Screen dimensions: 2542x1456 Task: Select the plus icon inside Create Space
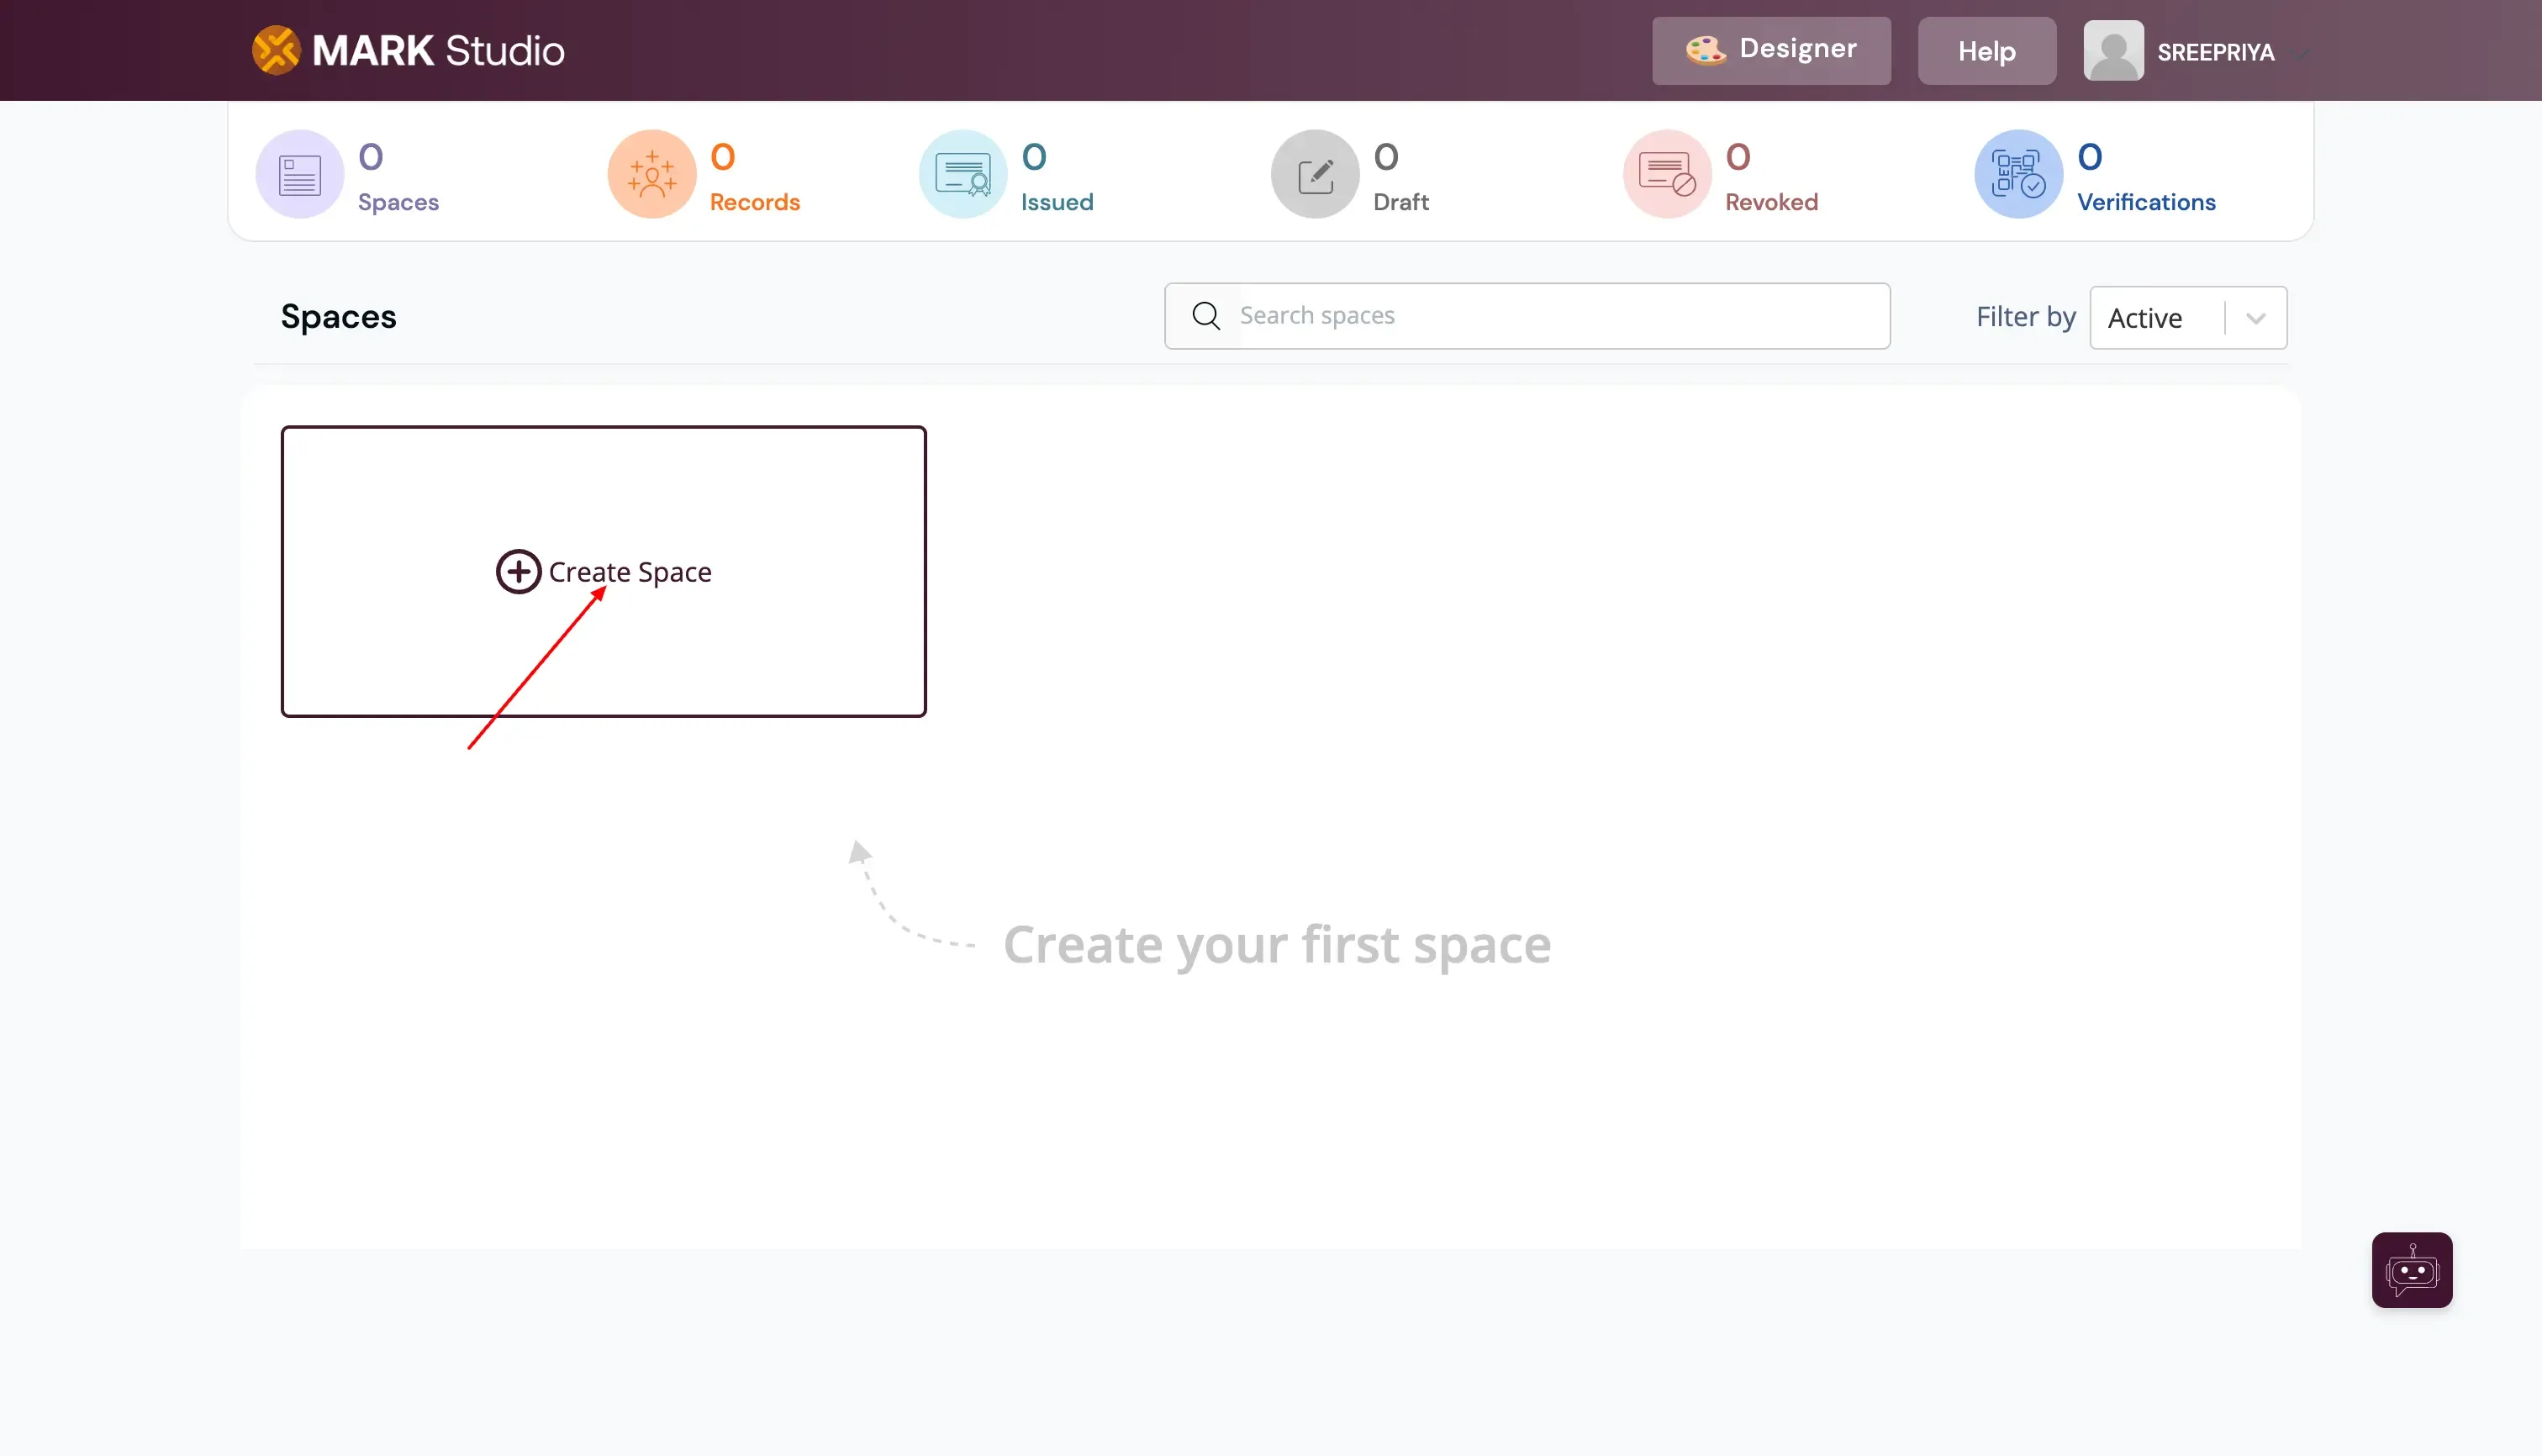pyautogui.click(x=518, y=571)
